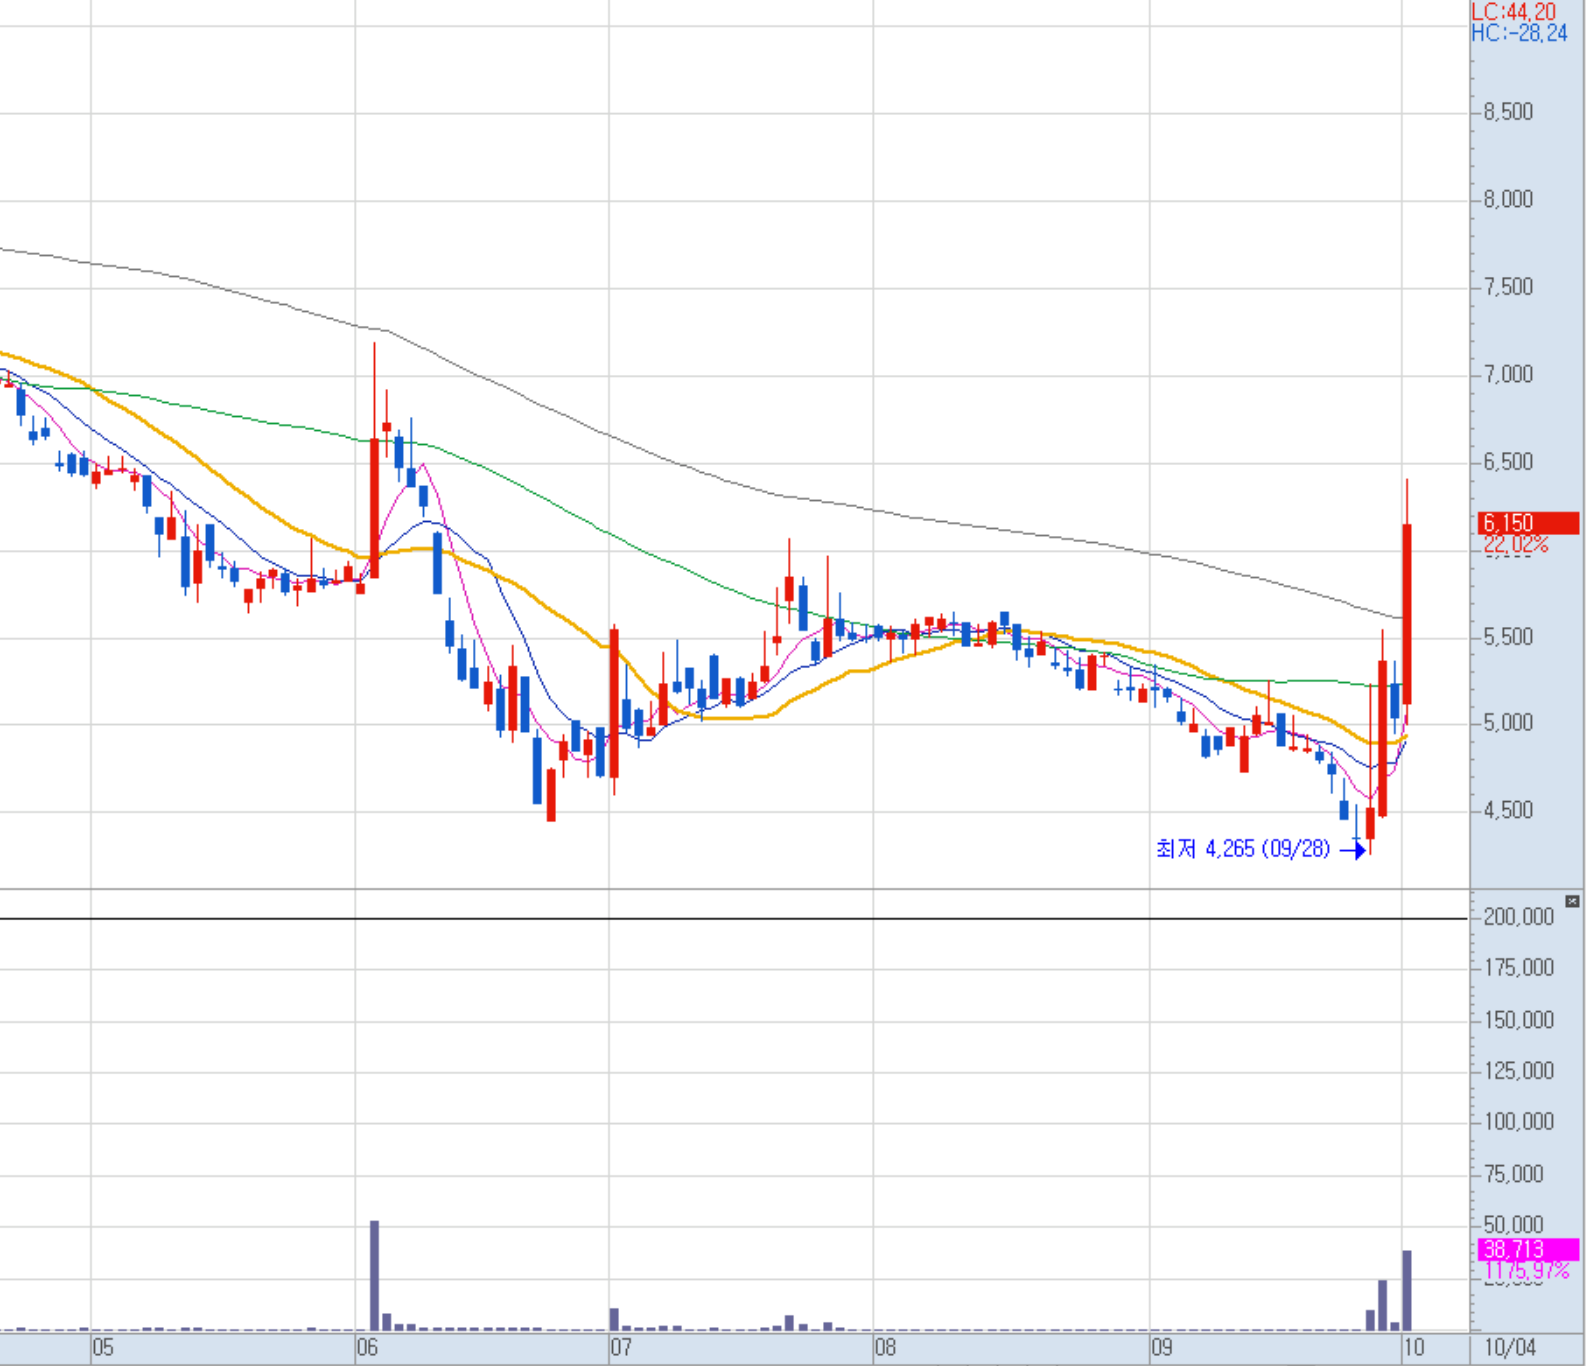
Task: Click the 50,000 volume axis label
Action: click(1513, 1225)
